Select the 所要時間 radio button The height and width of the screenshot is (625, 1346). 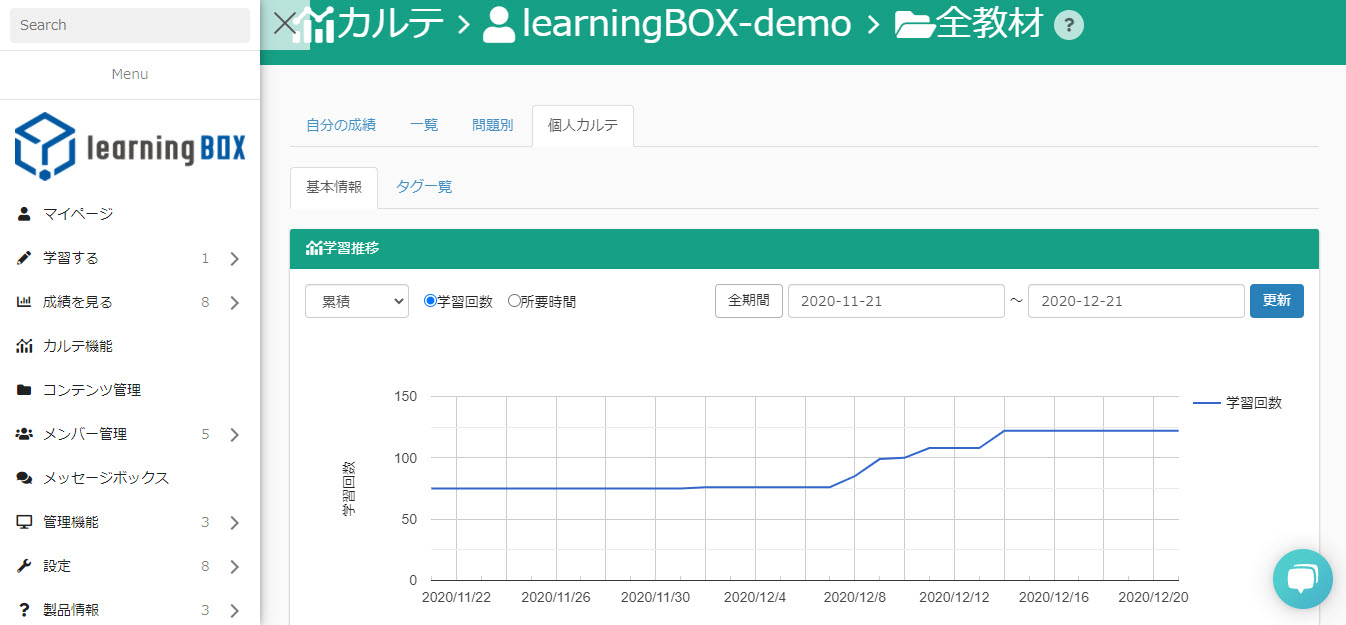pos(514,301)
